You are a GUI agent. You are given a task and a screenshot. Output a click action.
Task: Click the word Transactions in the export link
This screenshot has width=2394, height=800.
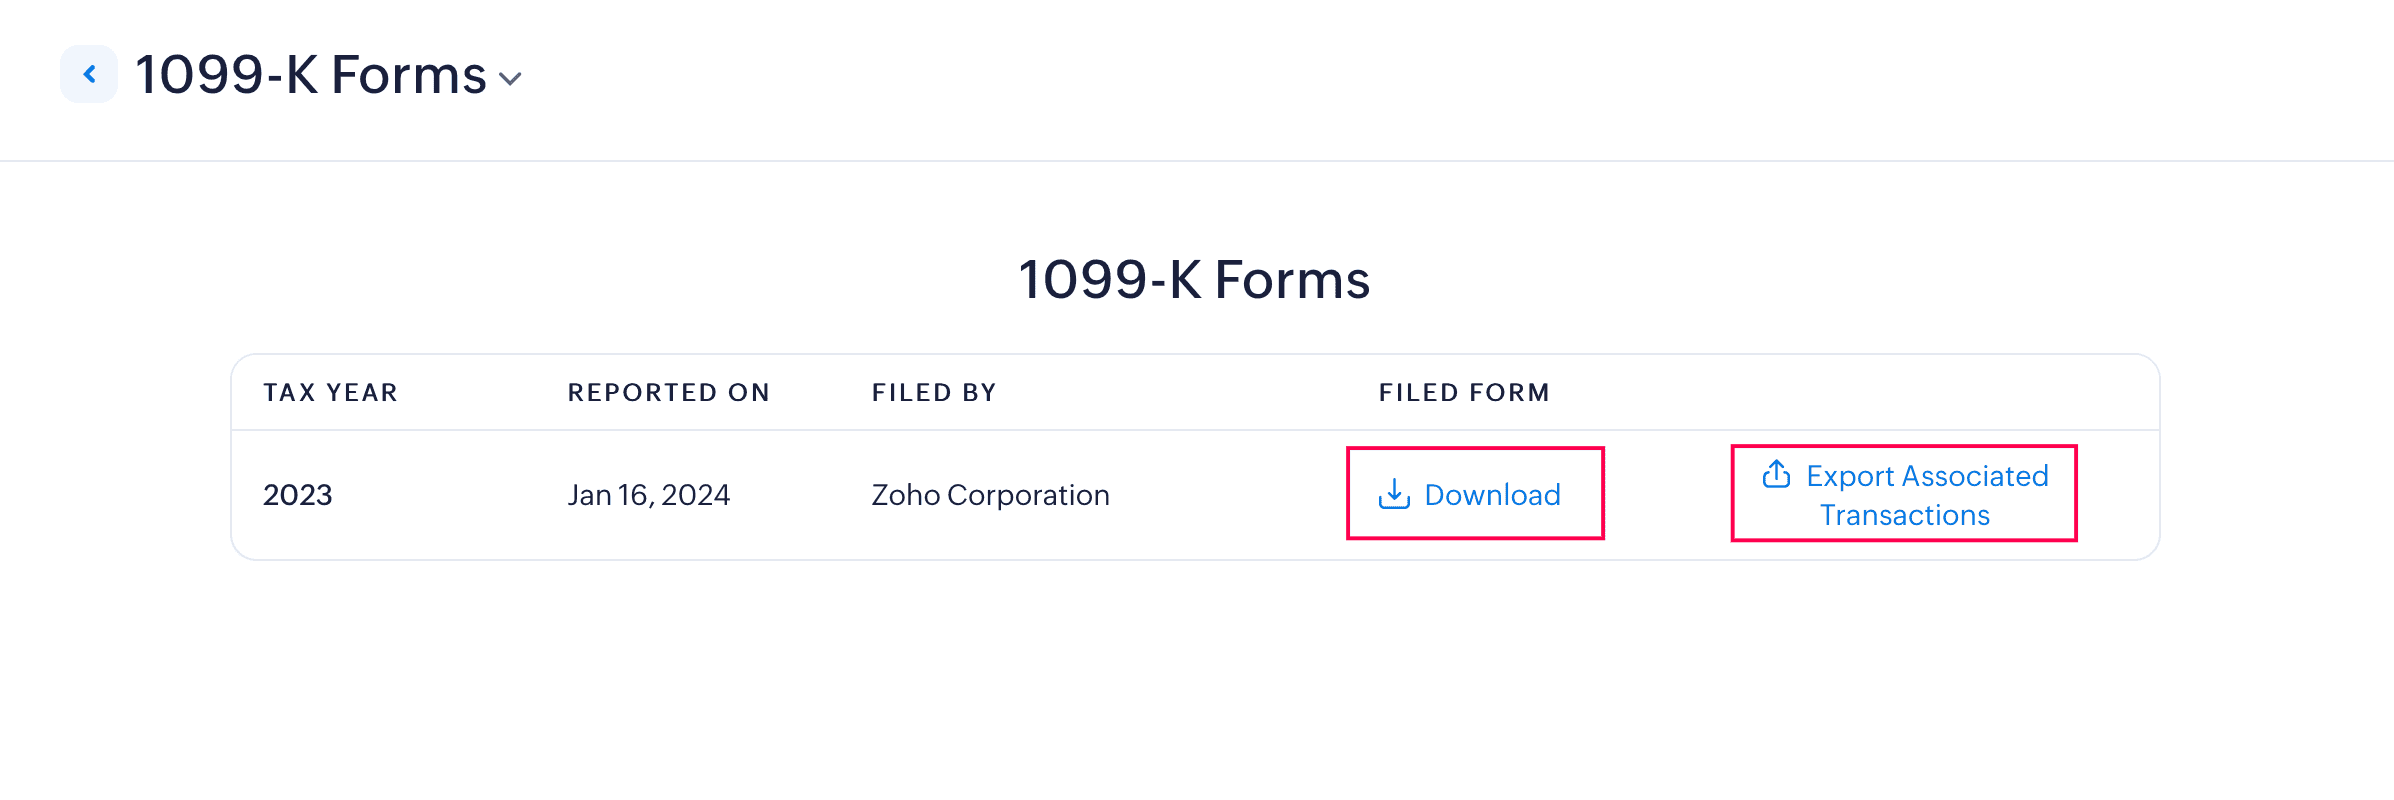1905,515
